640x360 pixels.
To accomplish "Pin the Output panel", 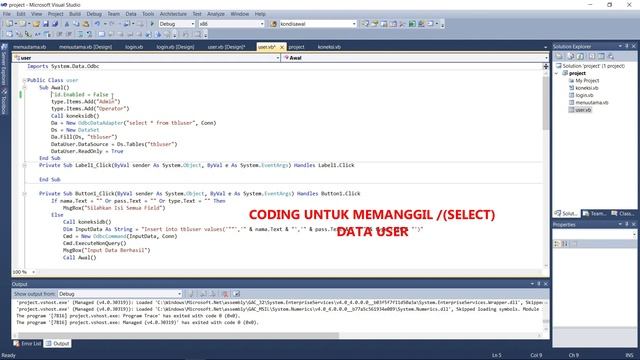I will point(539,284).
